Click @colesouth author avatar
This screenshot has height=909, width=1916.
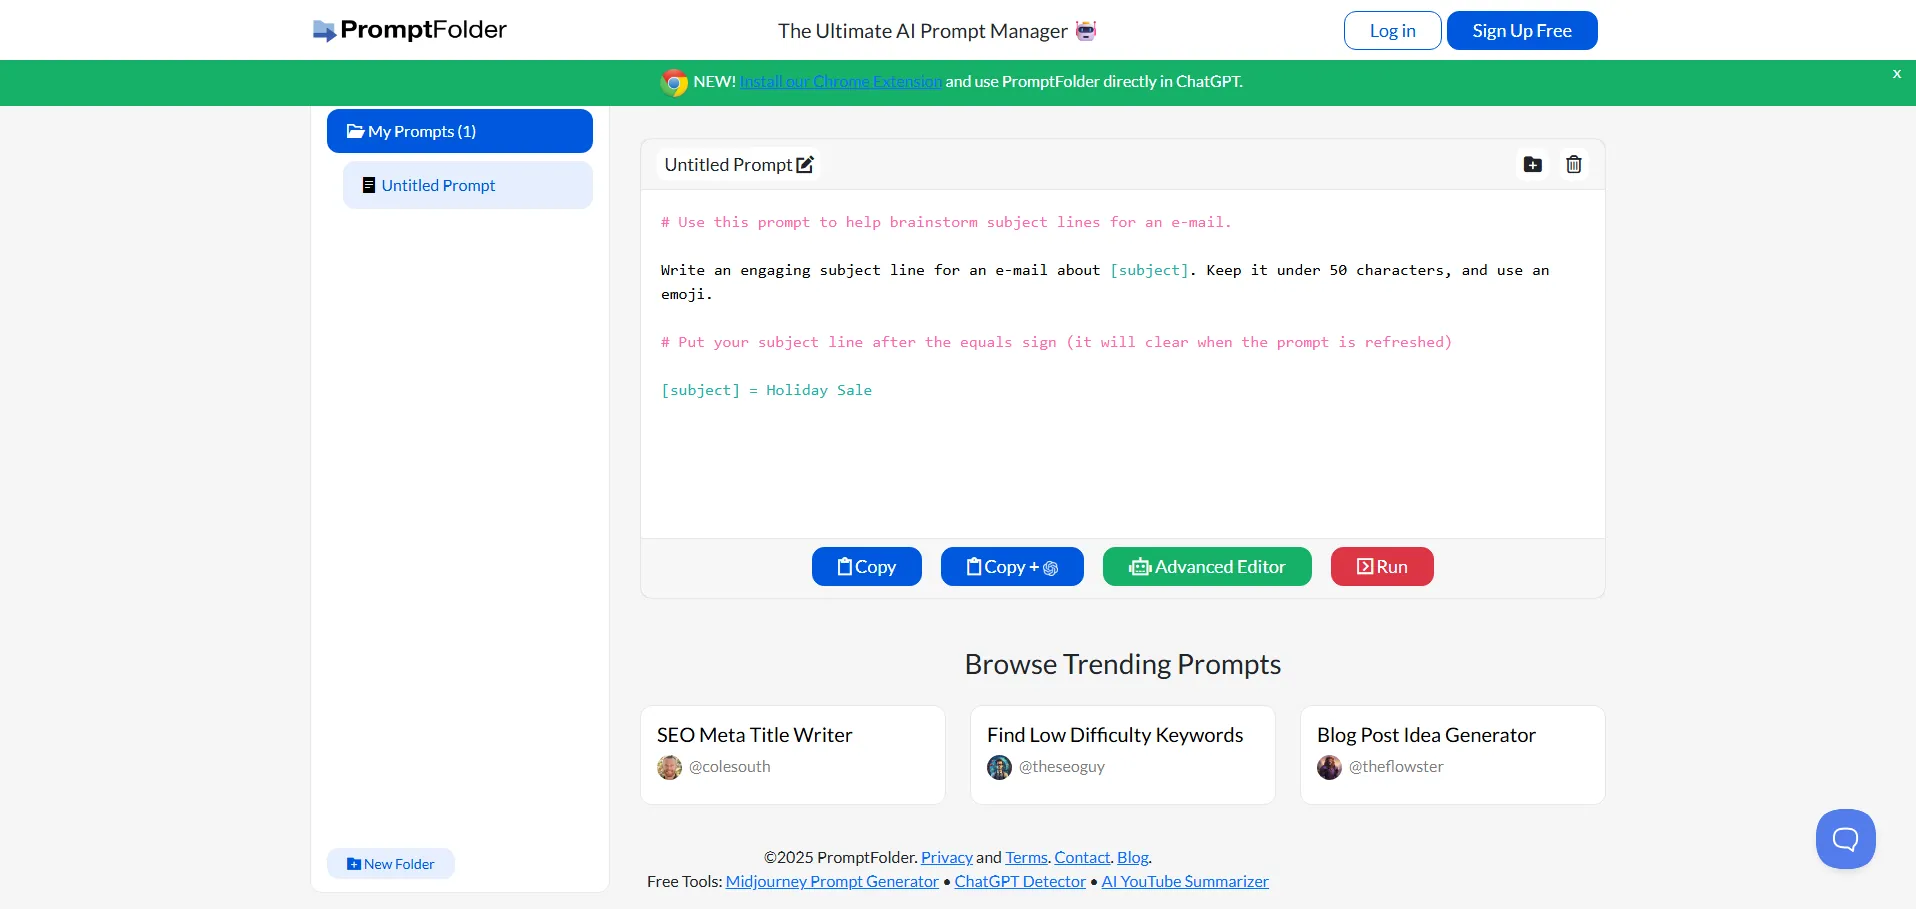(669, 767)
